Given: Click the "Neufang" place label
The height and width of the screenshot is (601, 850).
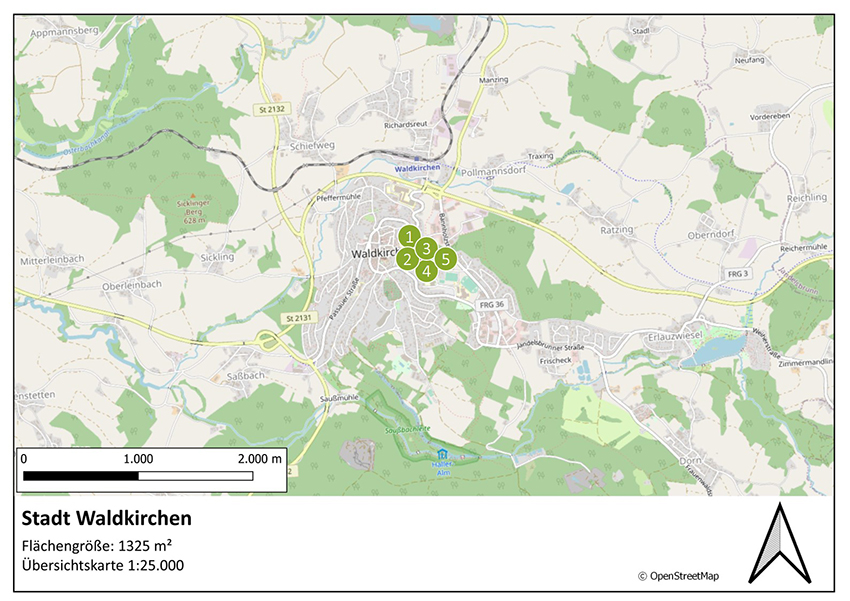Looking at the screenshot, I should [749, 60].
